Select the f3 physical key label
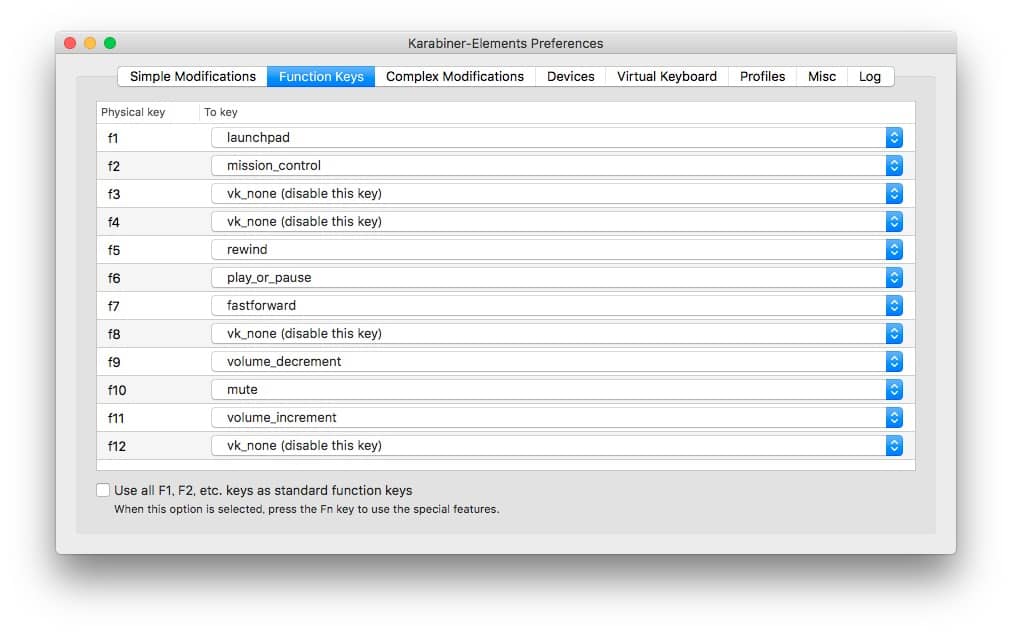The height and width of the screenshot is (634, 1012). point(114,194)
